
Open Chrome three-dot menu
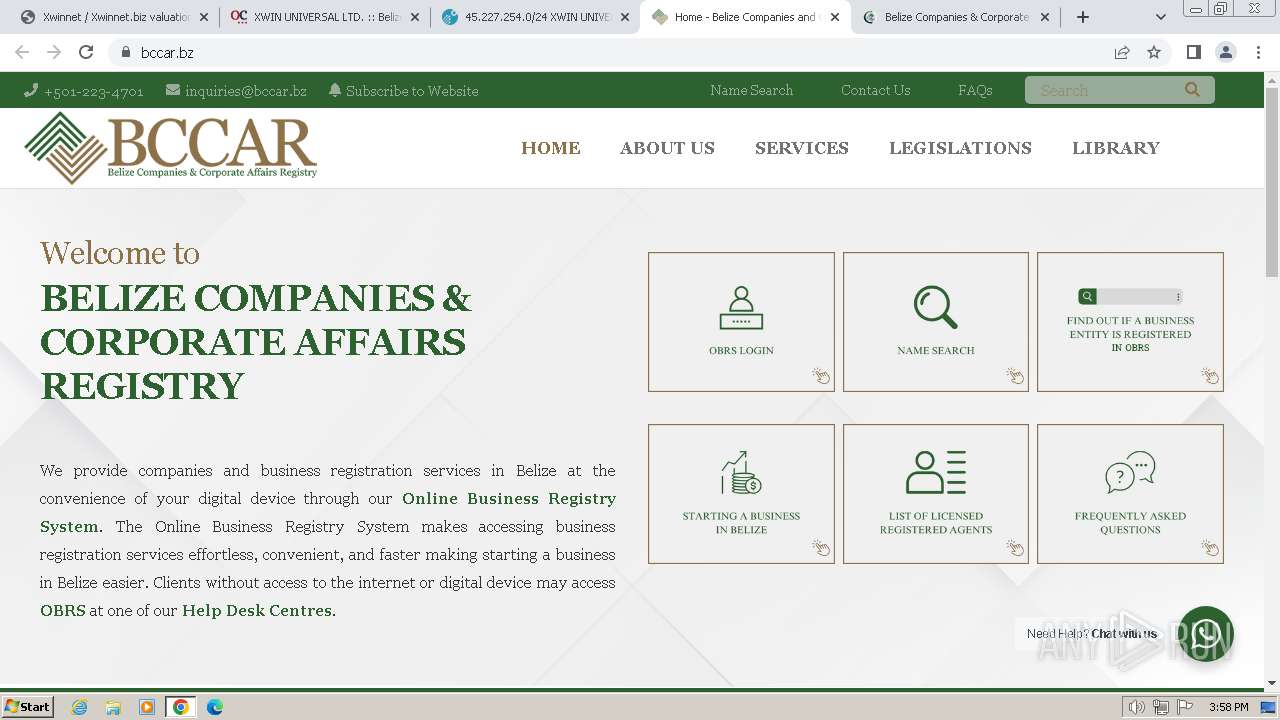click(x=1258, y=52)
